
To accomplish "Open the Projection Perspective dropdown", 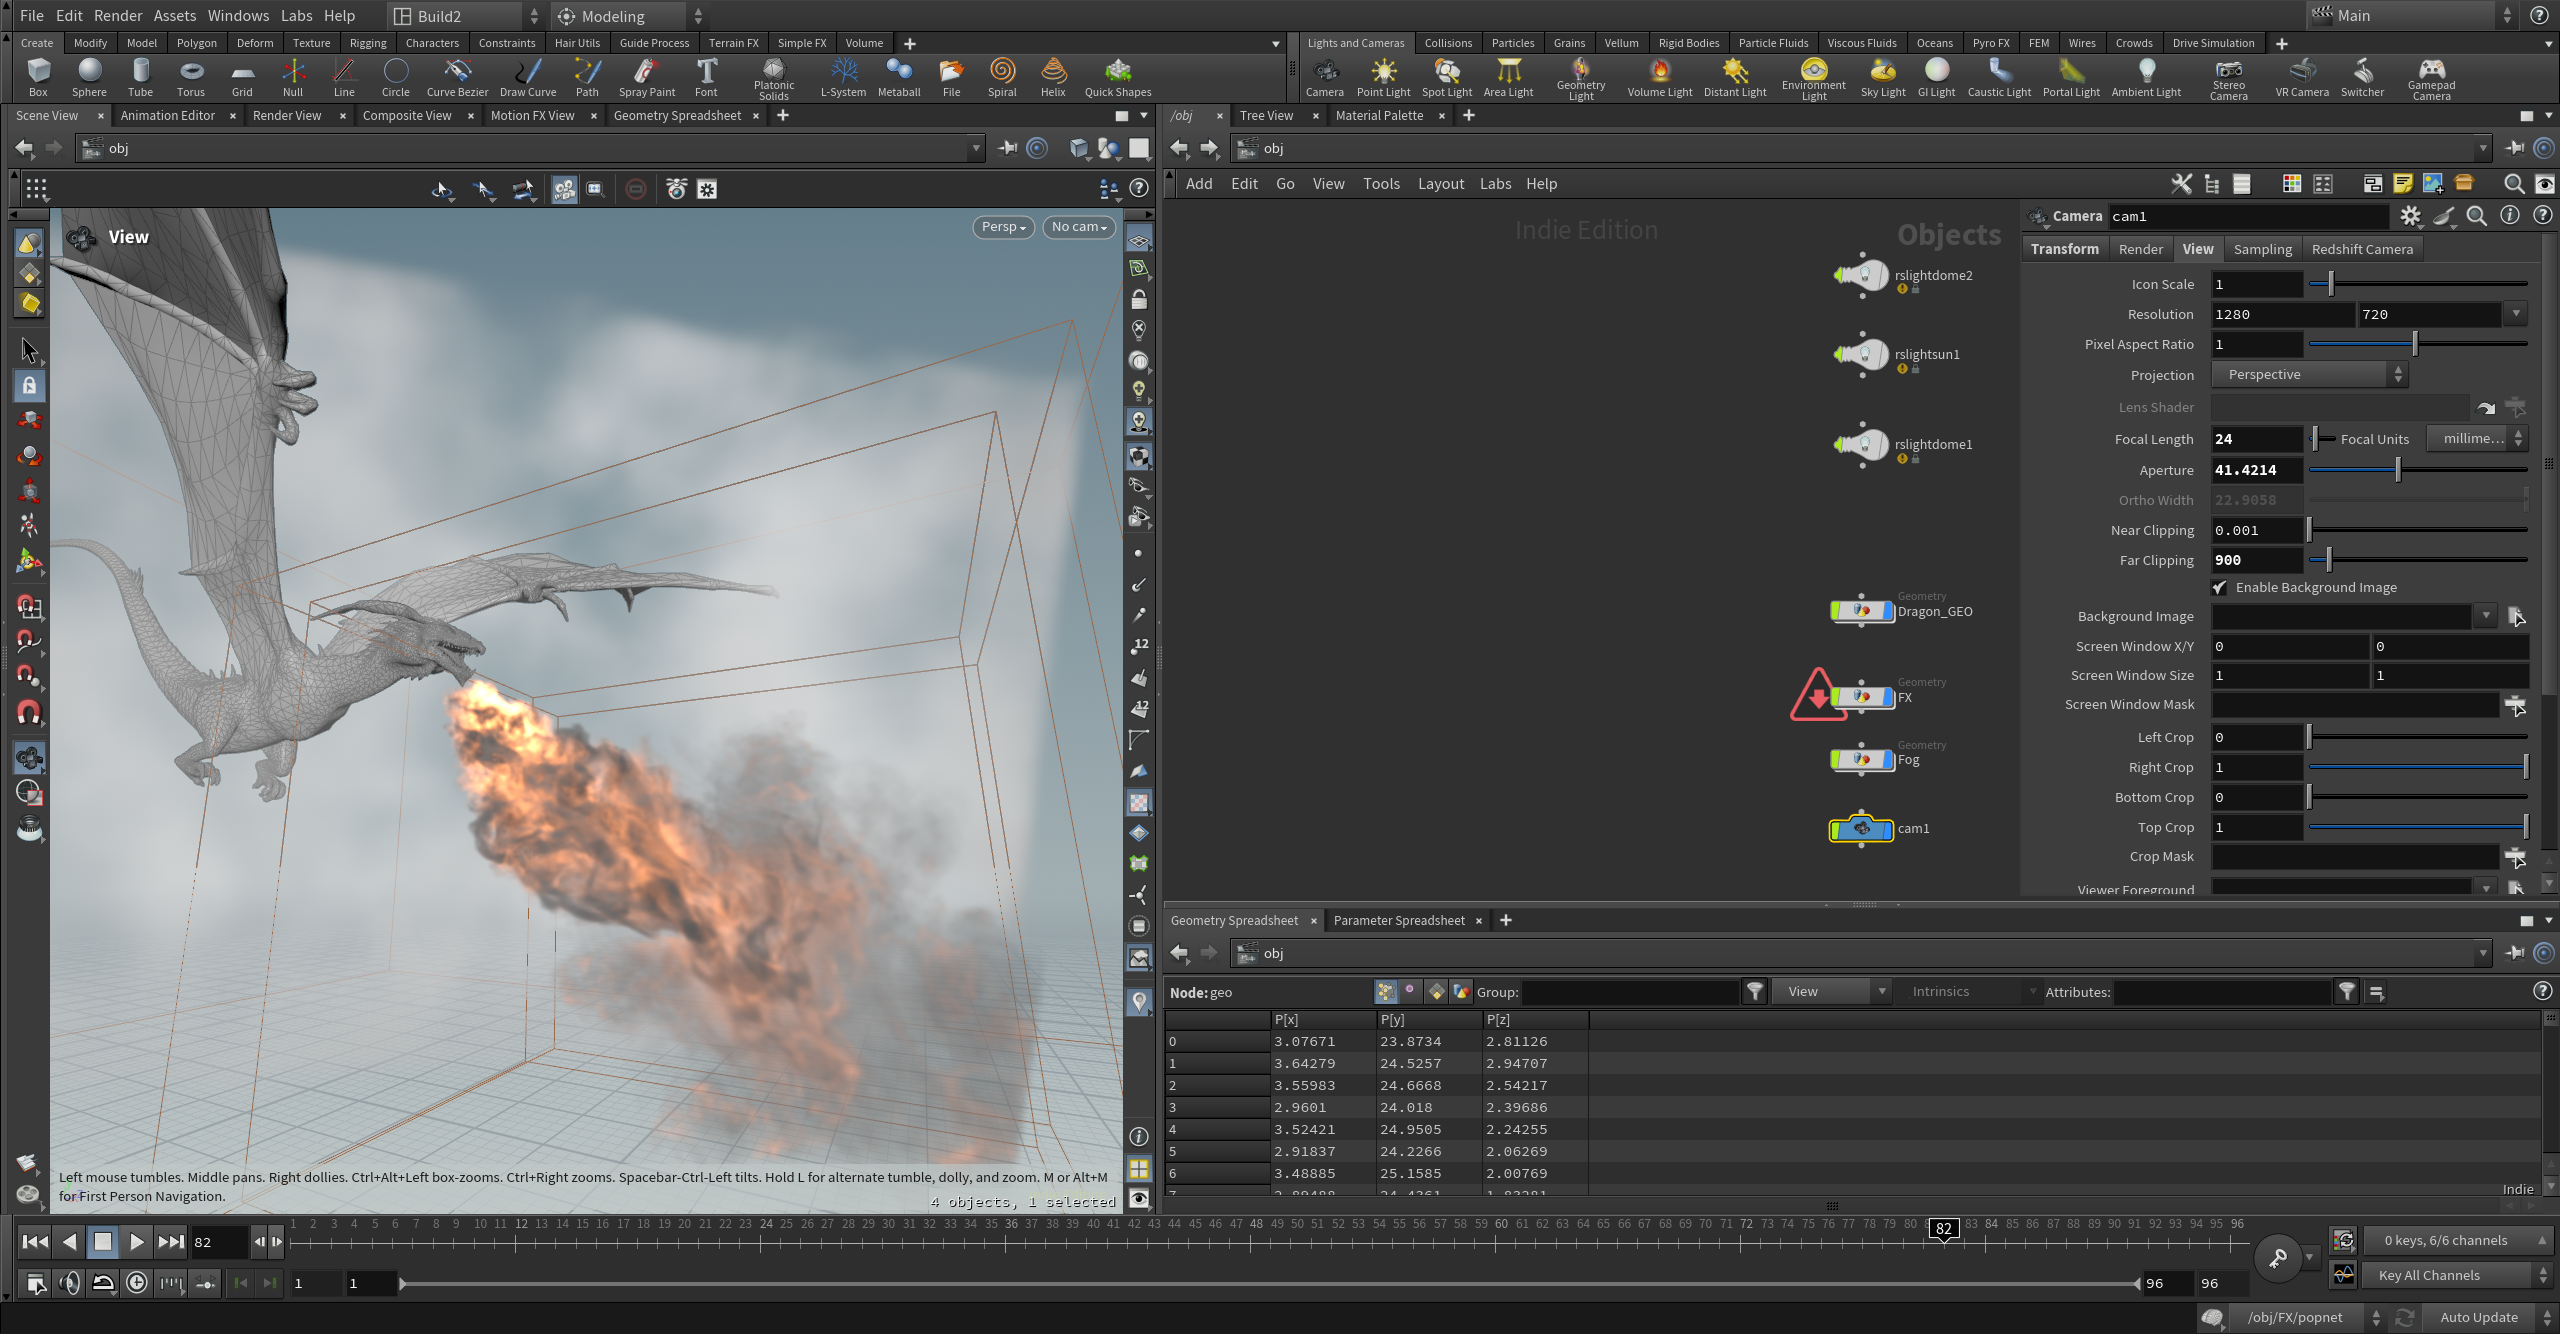I will click(2309, 375).
